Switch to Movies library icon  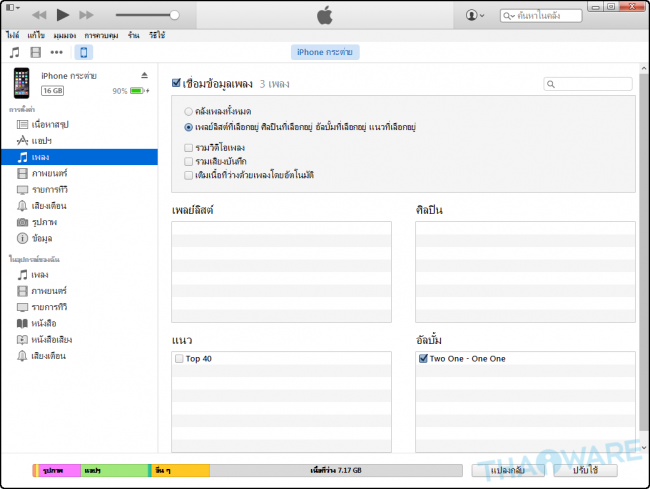pos(36,53)
